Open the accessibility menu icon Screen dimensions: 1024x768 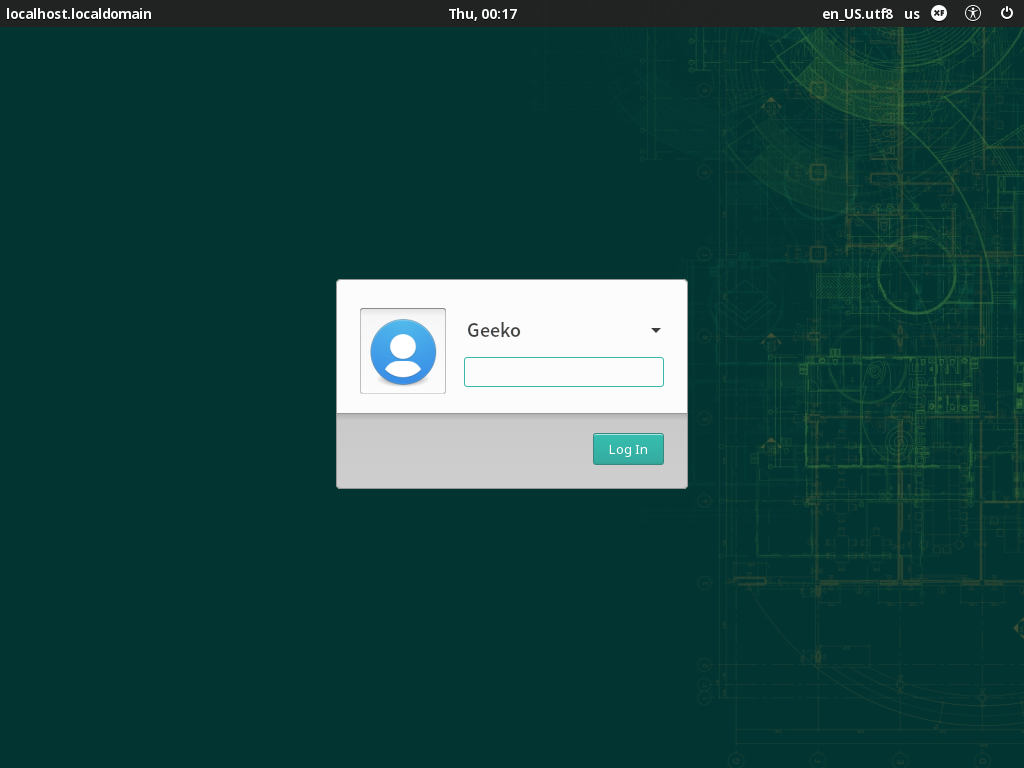tap(973, 13)
